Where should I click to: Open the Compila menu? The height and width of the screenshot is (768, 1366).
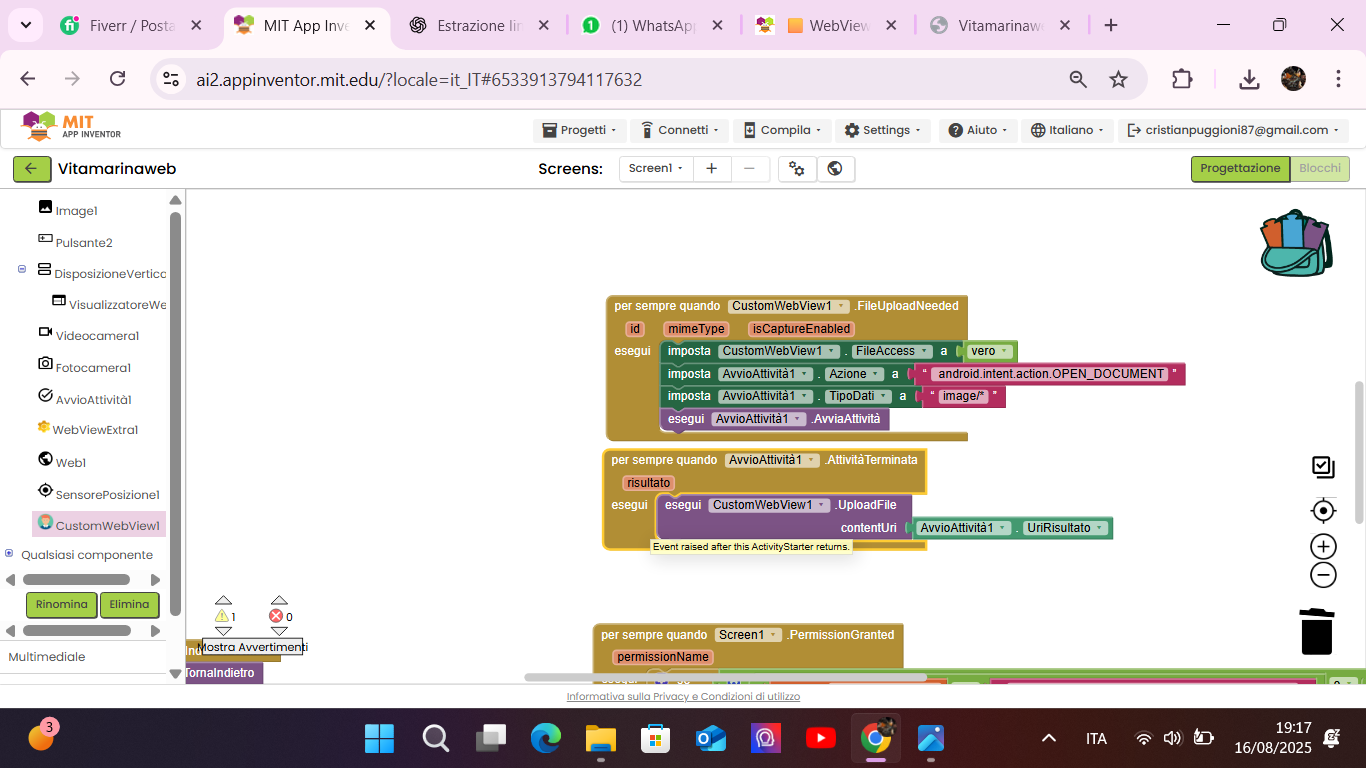point(782,130)
